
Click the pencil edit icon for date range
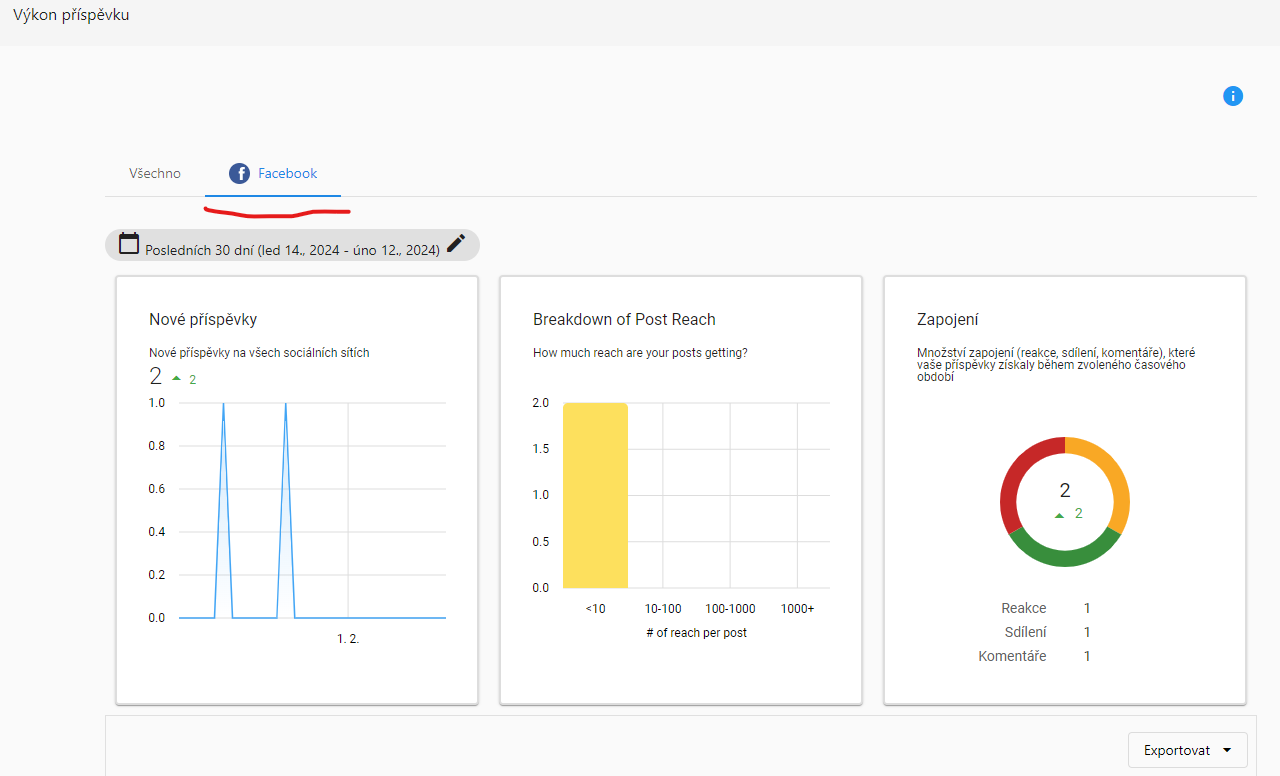pyautogui.click(x=456, y=243)
